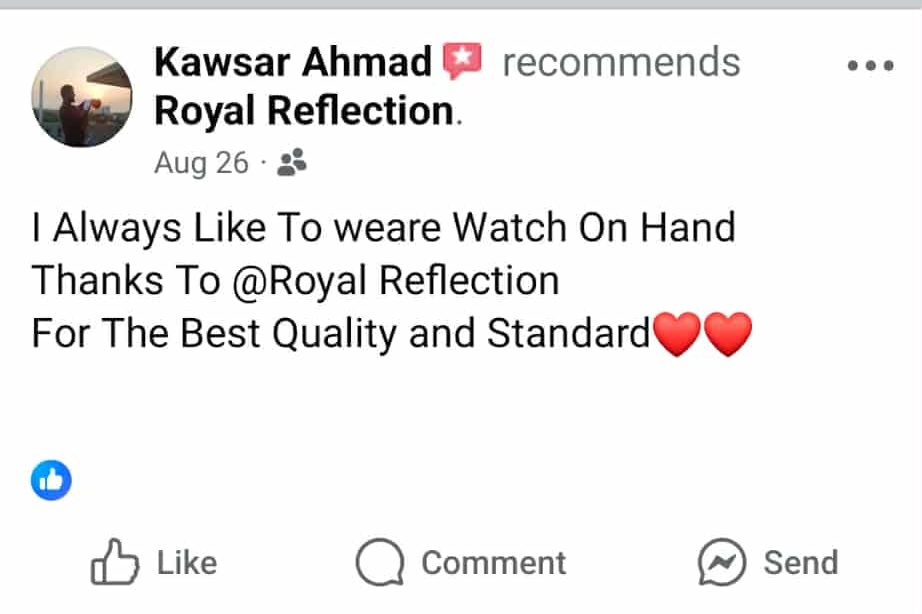Screen dimensions: 922x614
Task: Click the @Royal Reflection mention in post
Action: point(396,280)
